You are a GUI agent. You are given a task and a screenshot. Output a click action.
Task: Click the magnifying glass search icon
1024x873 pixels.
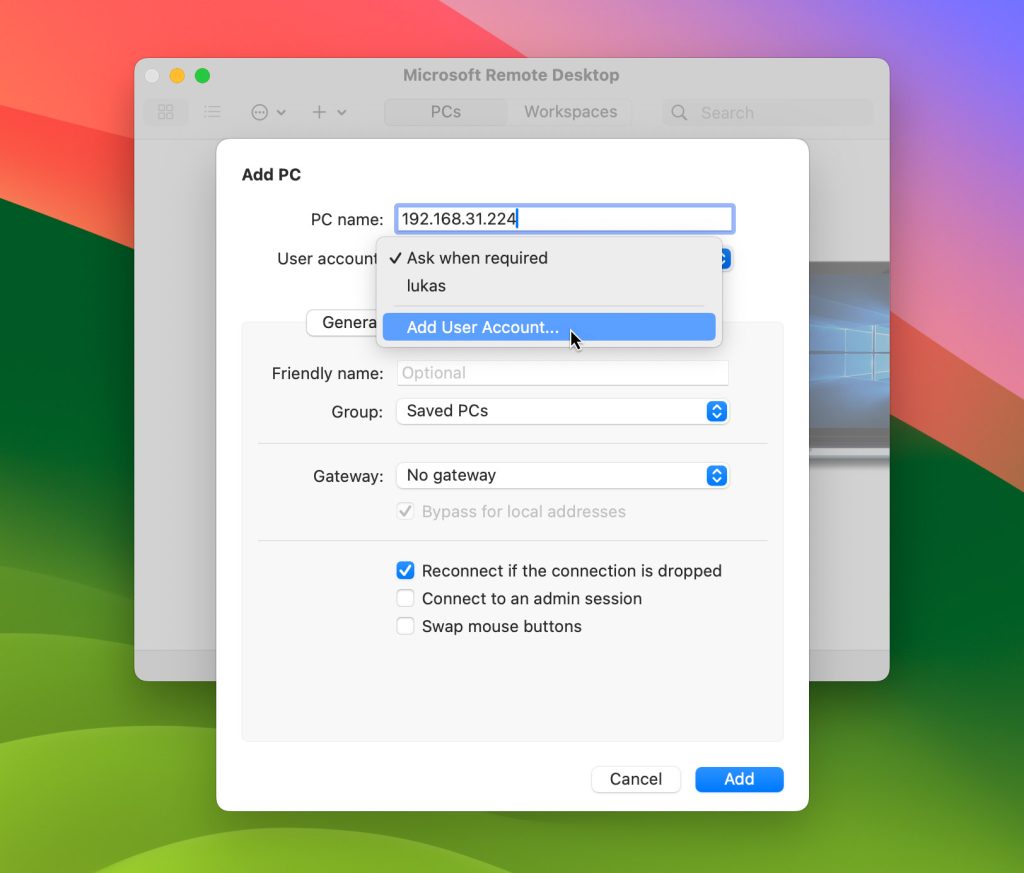678,113
